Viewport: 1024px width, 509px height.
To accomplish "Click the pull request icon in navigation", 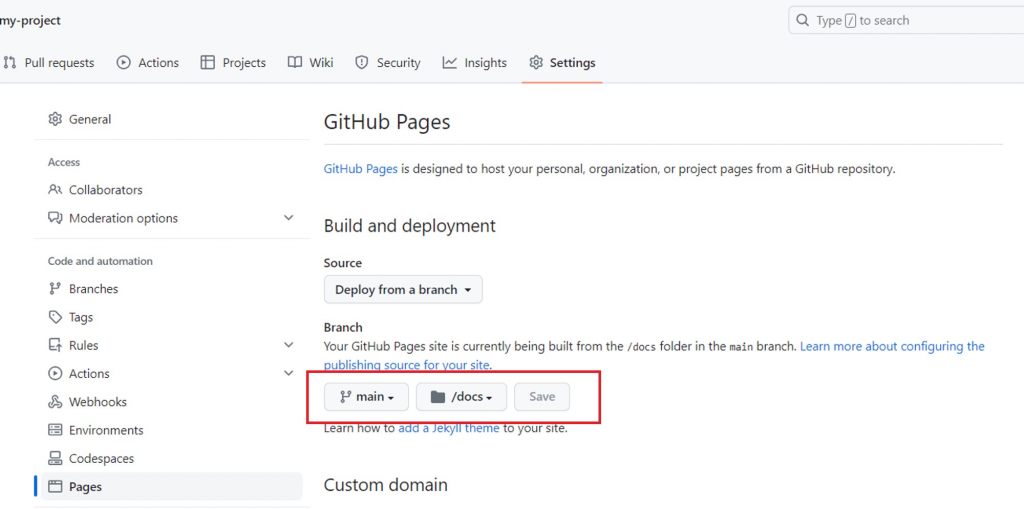I will (10, 63).
